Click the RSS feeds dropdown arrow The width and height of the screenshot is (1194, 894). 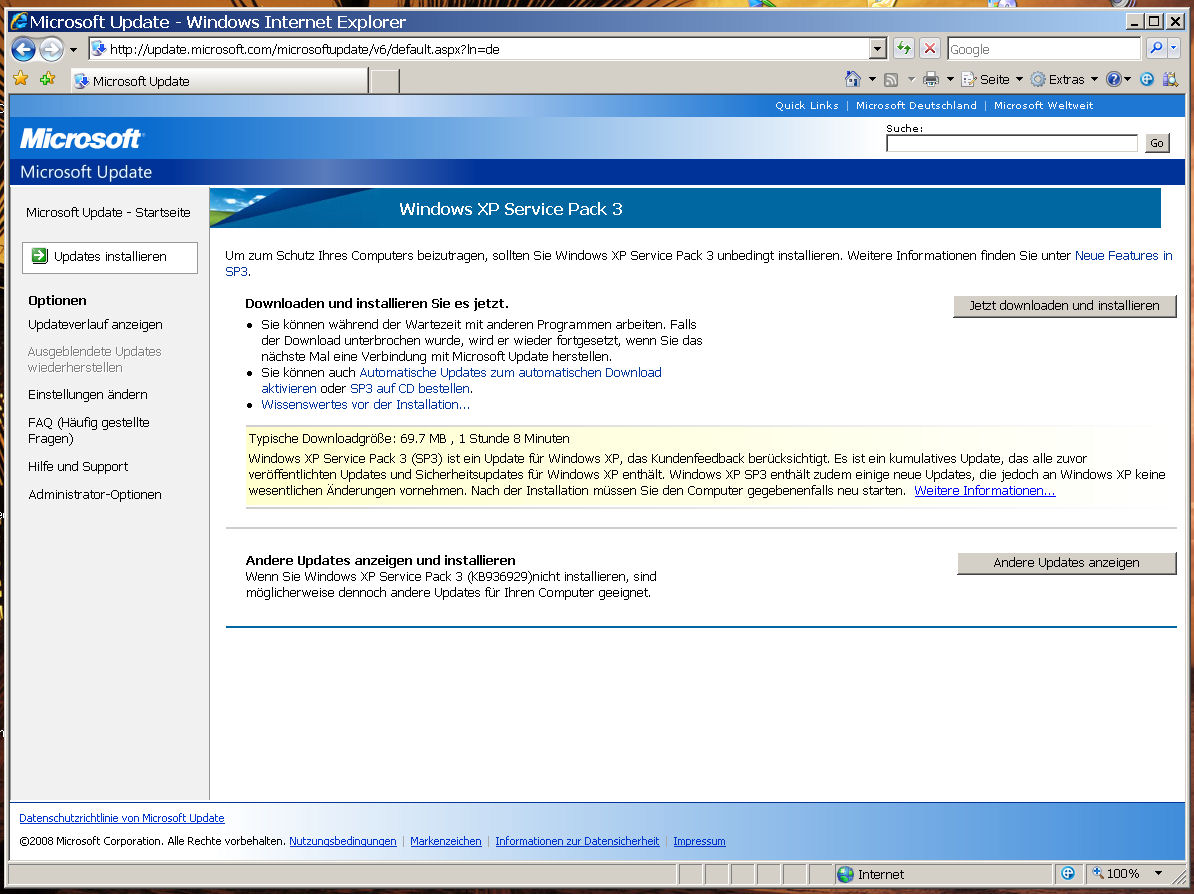[x=911, y=79]
